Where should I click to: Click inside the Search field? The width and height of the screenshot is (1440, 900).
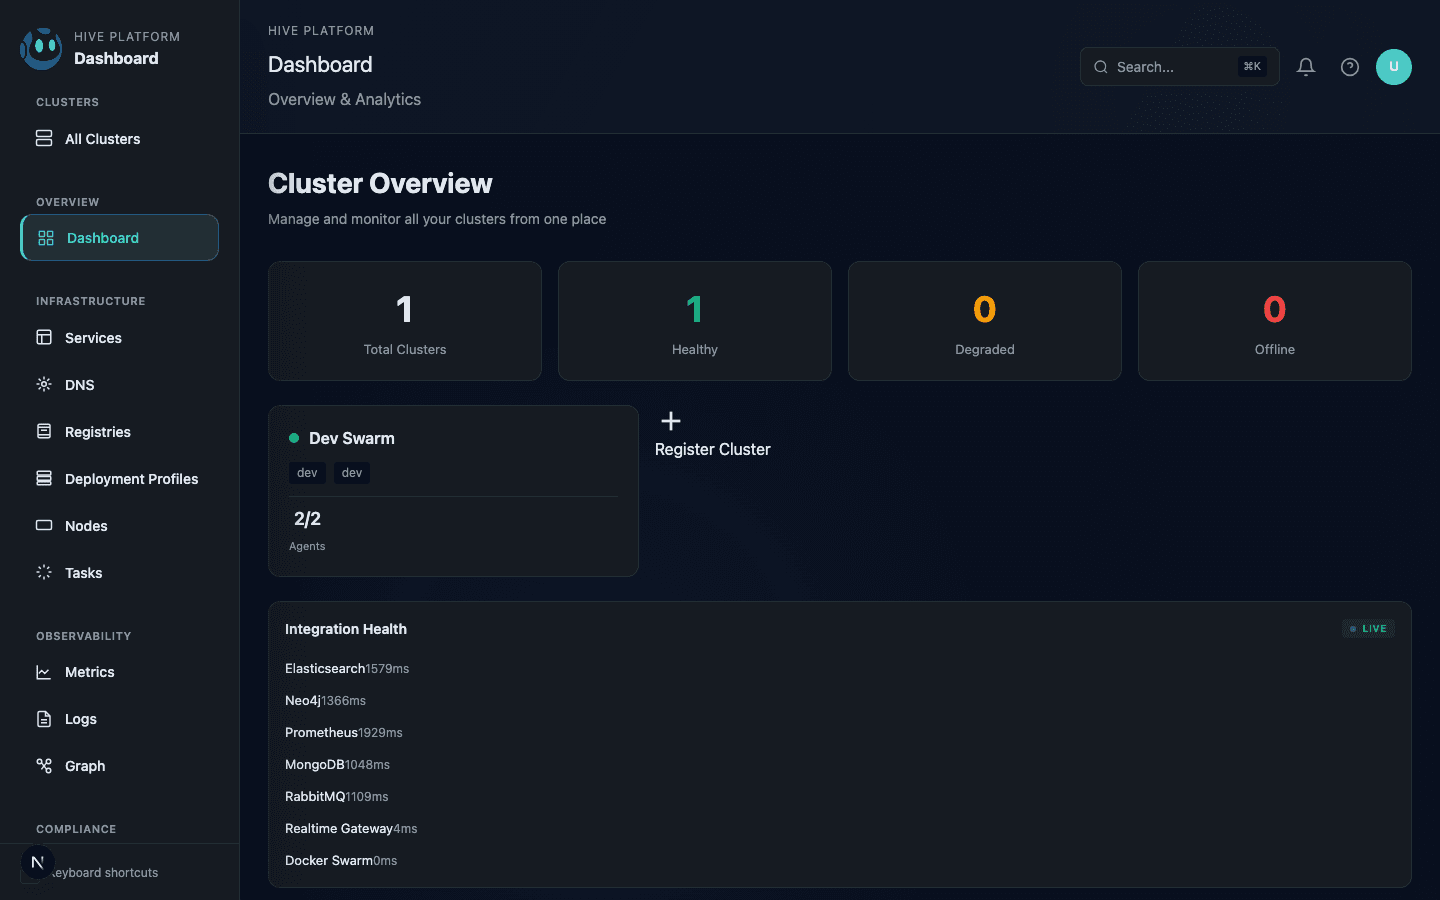1170,67
